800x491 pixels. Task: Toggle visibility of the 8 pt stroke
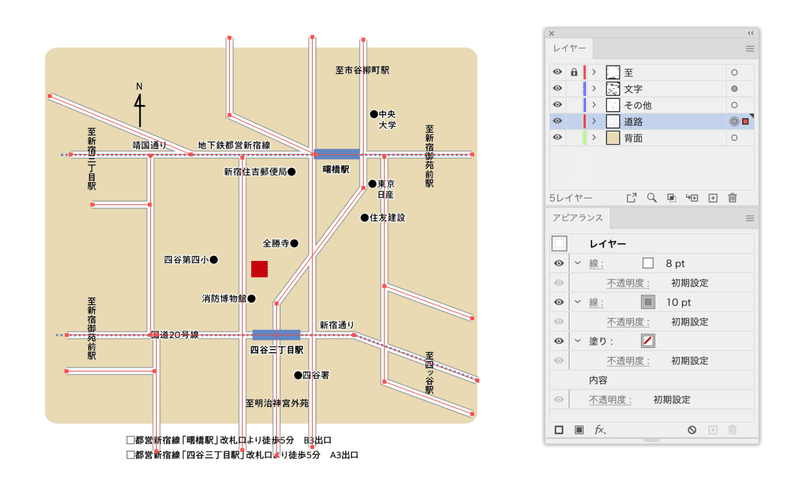click(x=559, y=263)
